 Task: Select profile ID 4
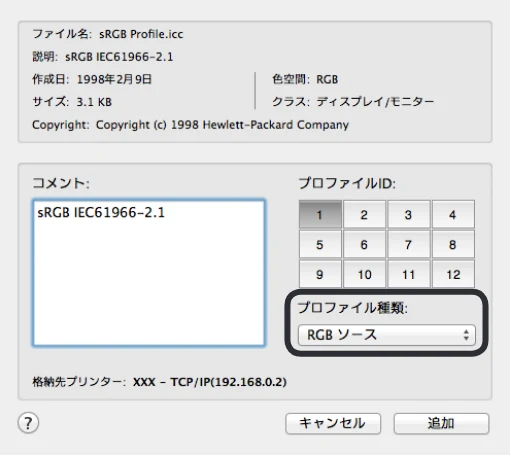[453, 214]
